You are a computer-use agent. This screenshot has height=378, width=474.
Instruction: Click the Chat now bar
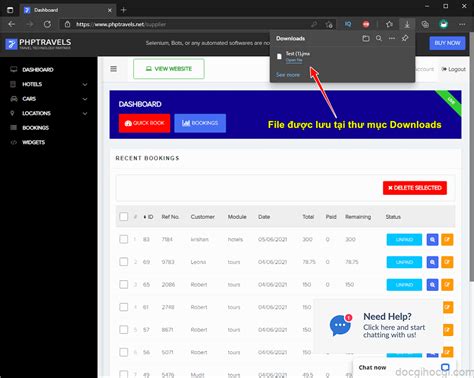coord(404,367)
